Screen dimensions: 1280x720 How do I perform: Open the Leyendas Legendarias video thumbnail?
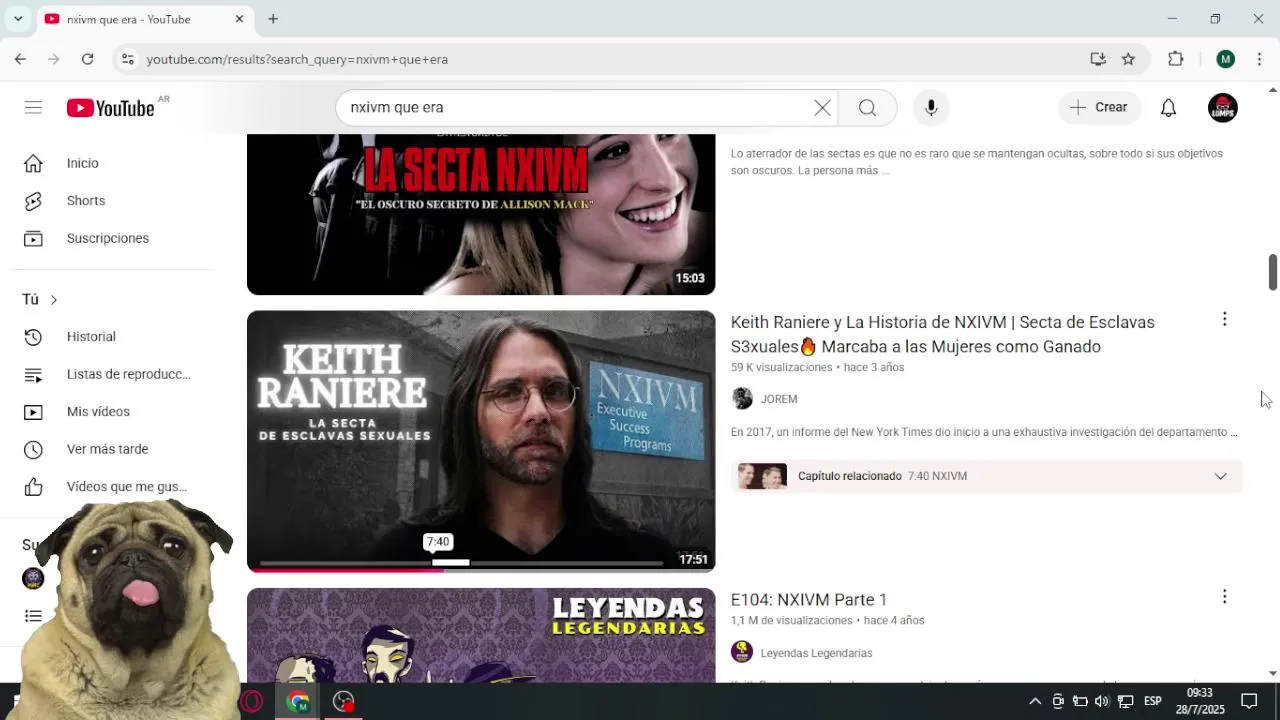pos(481,635)
